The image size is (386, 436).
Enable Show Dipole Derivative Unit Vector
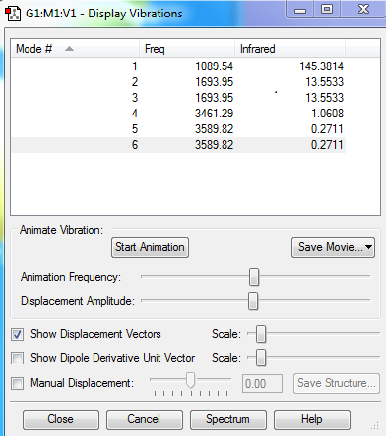click(17, 358)
